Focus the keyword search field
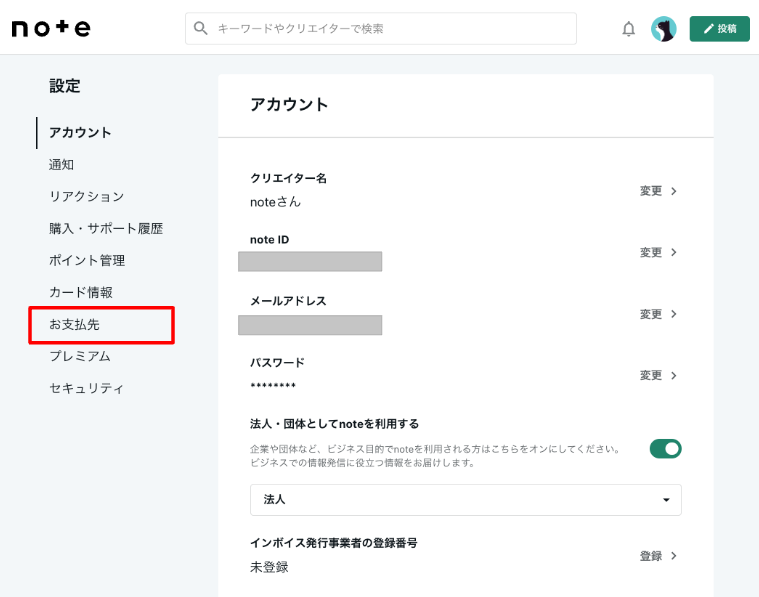 point(381,29)
